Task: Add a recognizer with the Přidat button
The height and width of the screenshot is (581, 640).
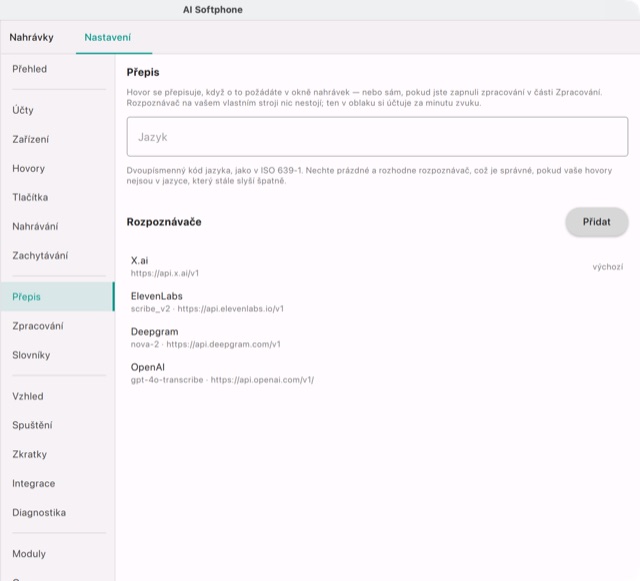Action: click(x=596, y=222)
